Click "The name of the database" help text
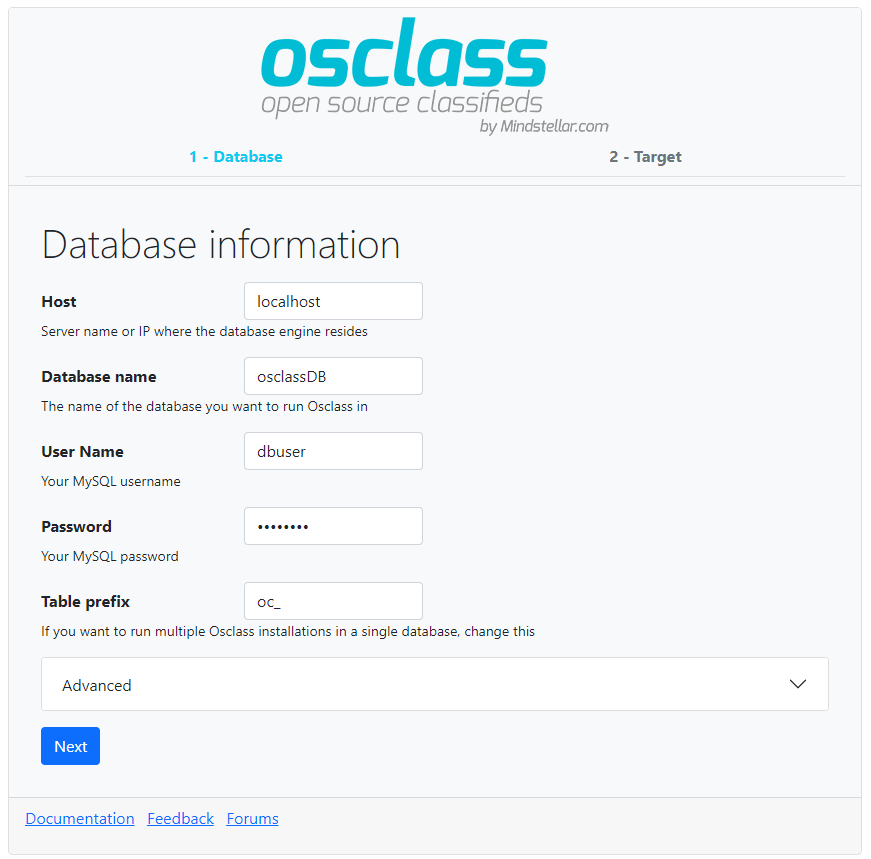This screenshot has height=859, width=871. coord(204,407)
